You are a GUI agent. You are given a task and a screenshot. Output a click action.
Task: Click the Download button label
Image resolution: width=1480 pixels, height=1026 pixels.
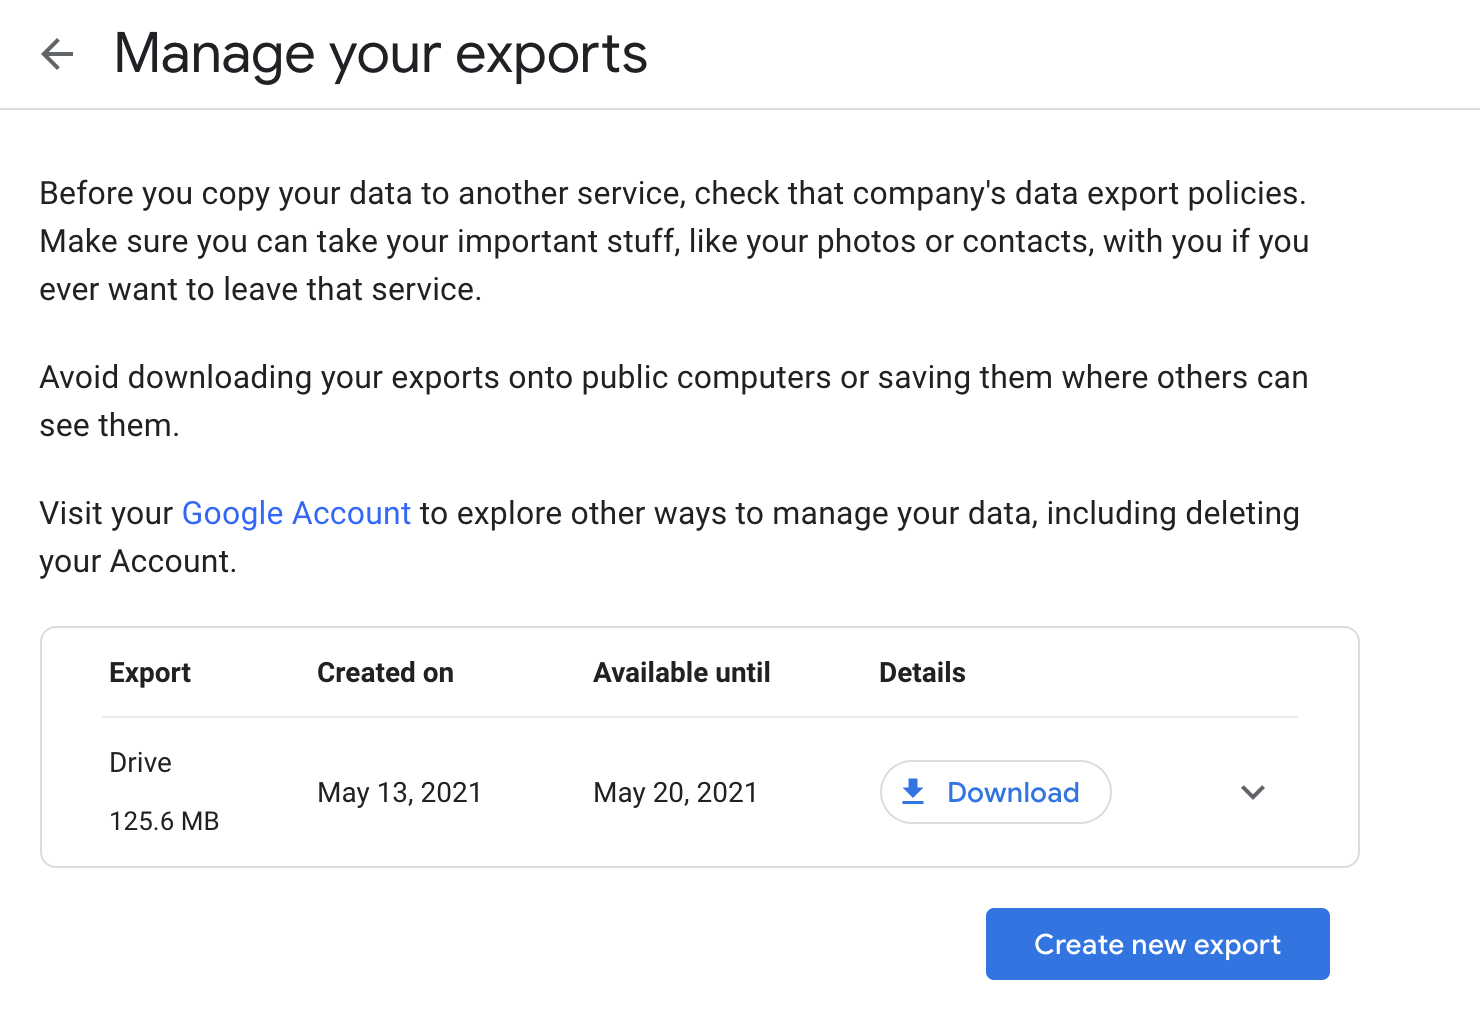coord(1013,792)
